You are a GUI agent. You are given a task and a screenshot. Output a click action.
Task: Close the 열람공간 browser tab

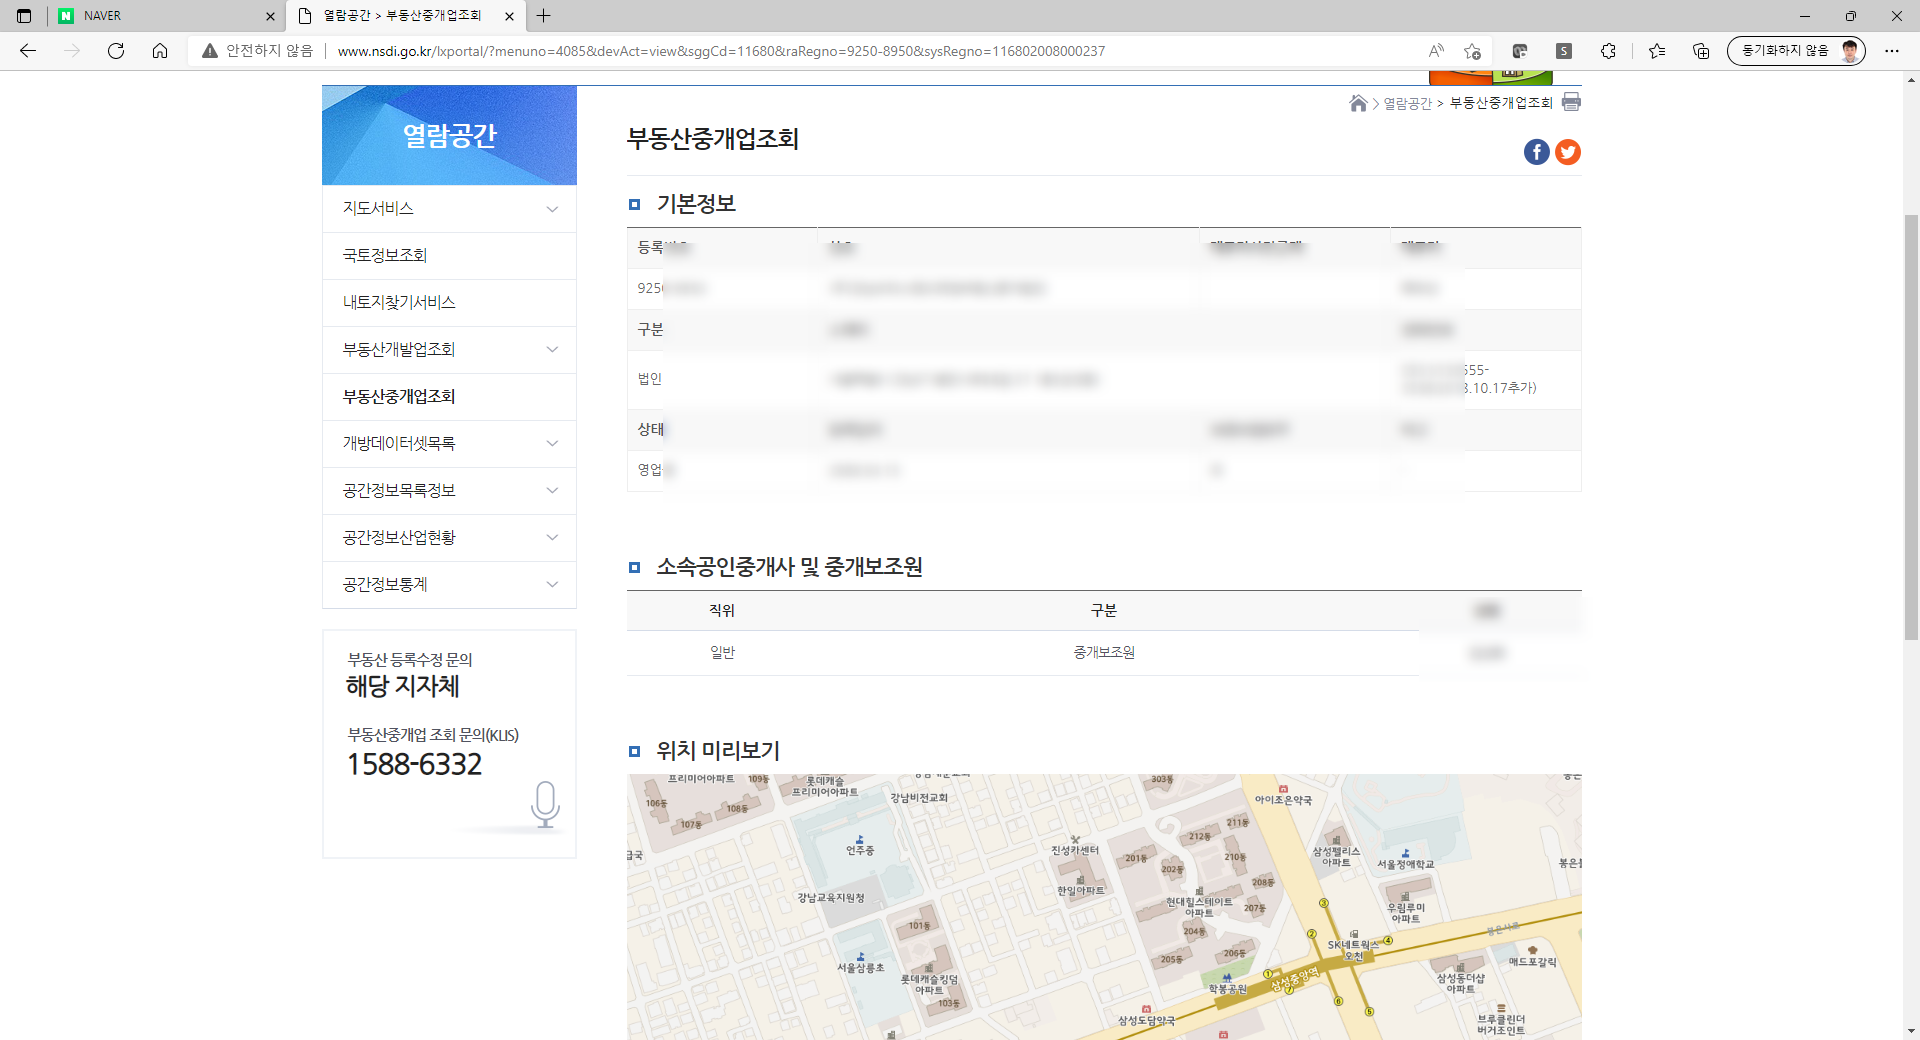[x=509, y=16]
